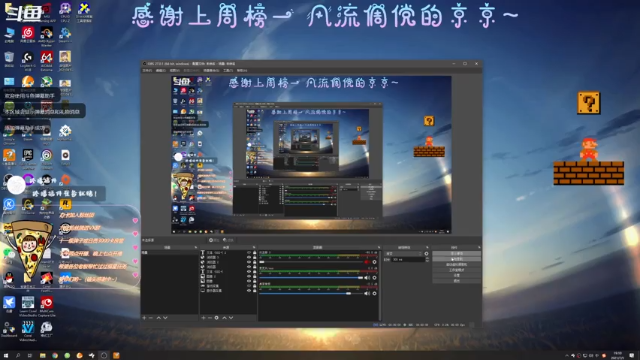
Task: Mute the middle mixer channel speaker icon
Action: [x=367, y=278]
